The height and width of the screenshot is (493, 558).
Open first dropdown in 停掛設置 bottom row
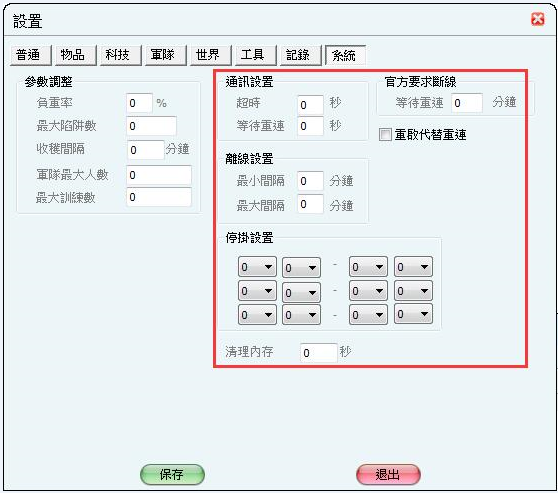point(257,315)
